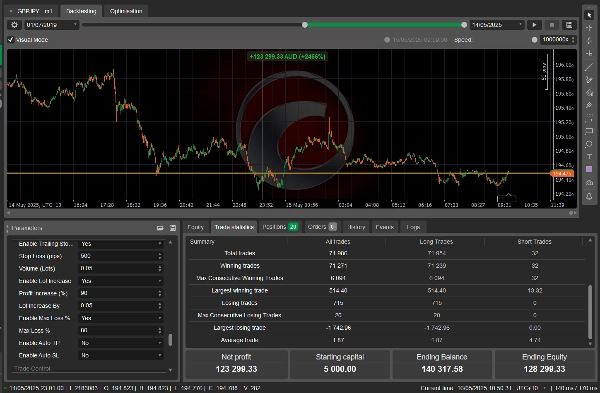Image resolution: width=600 pixels, height=393 pixels.
Task: Select the pencil freehand drawing tool
Action: pyautogui.click(x=589, y=80)
